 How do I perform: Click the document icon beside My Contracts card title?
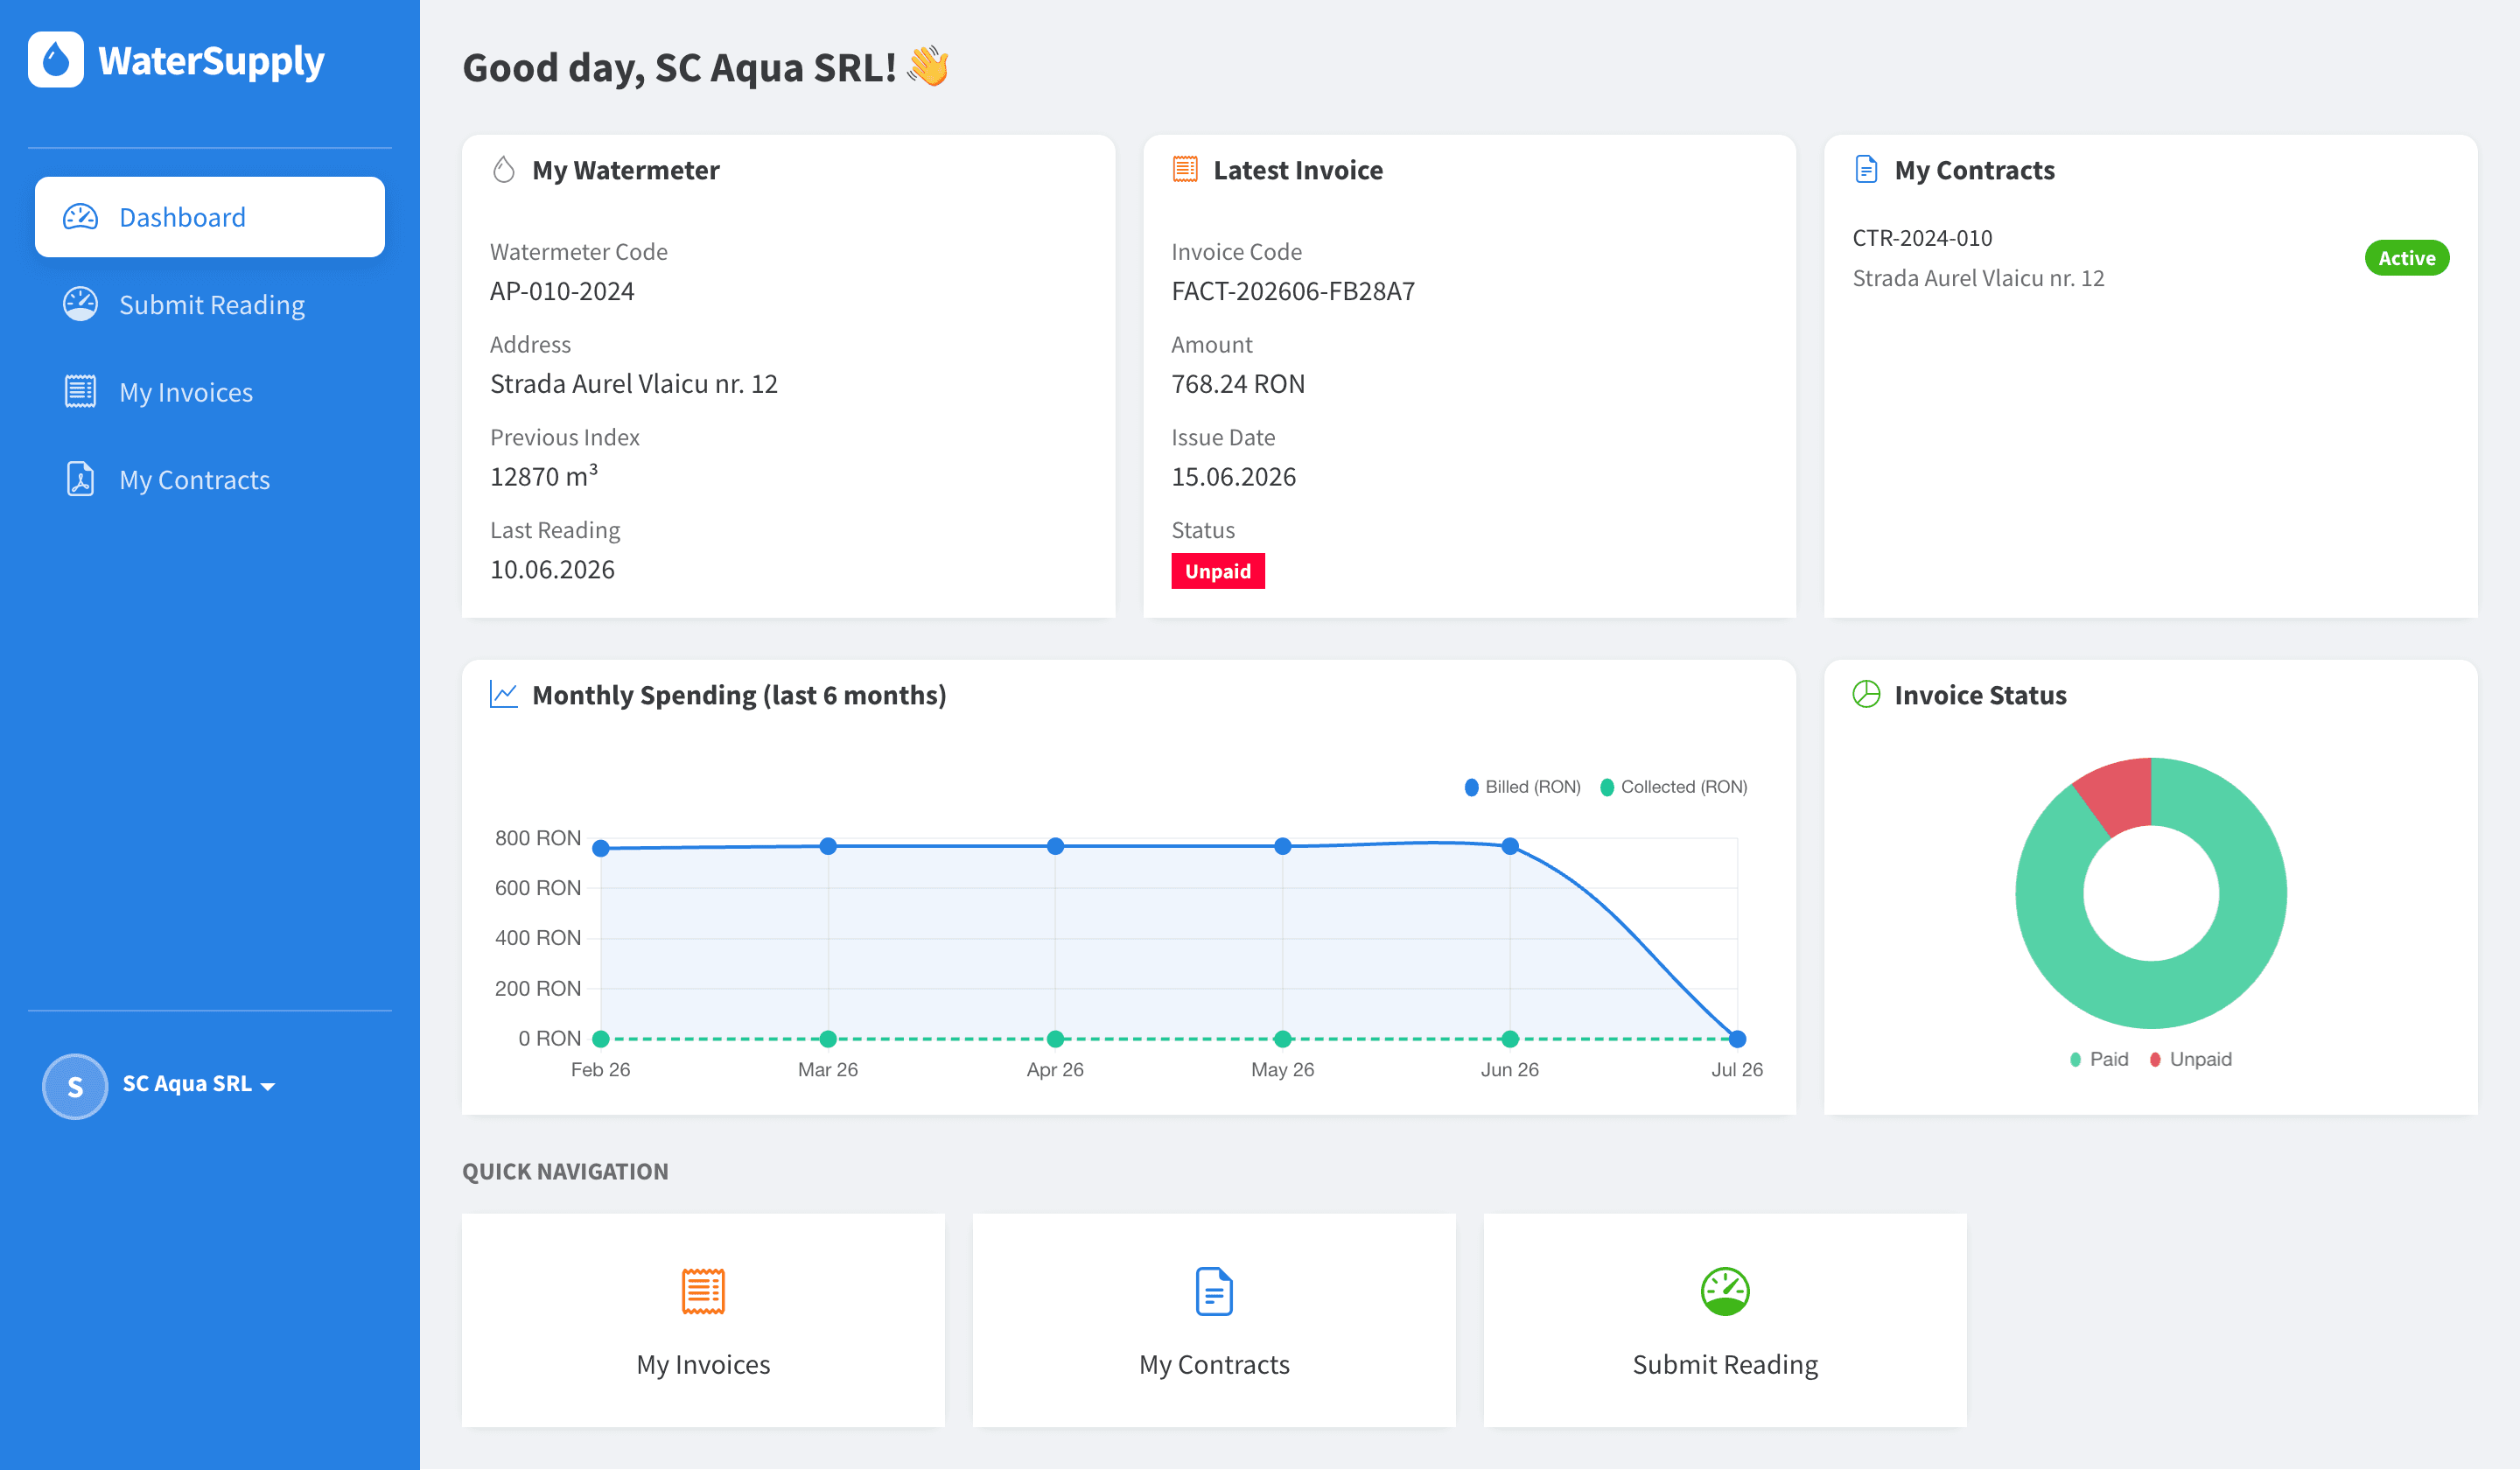1866,169
